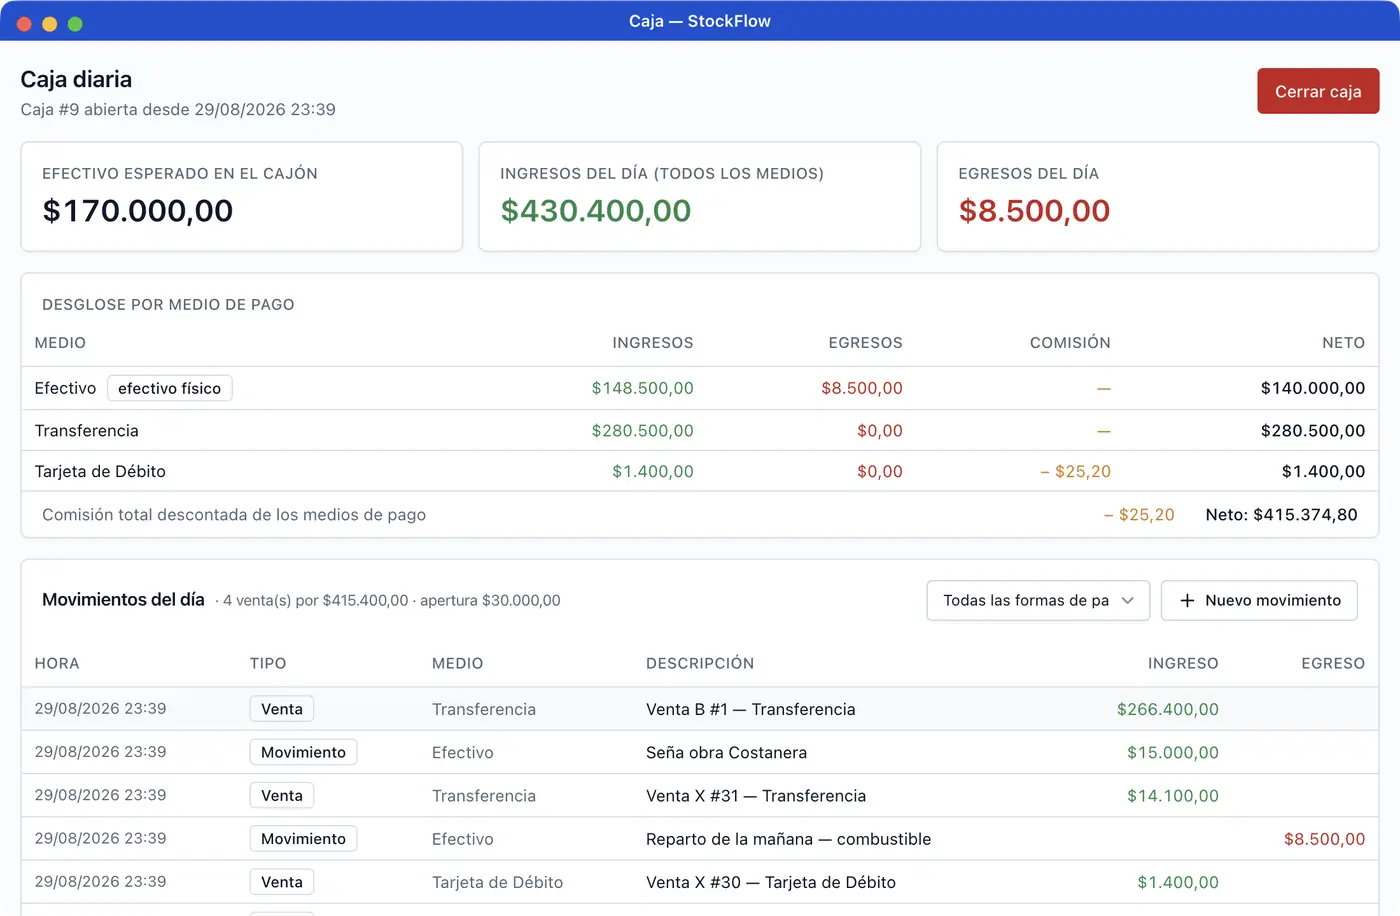Click the Comisión total descontada footer text
The image size is (1400, 916).
(x=234, y=514)
